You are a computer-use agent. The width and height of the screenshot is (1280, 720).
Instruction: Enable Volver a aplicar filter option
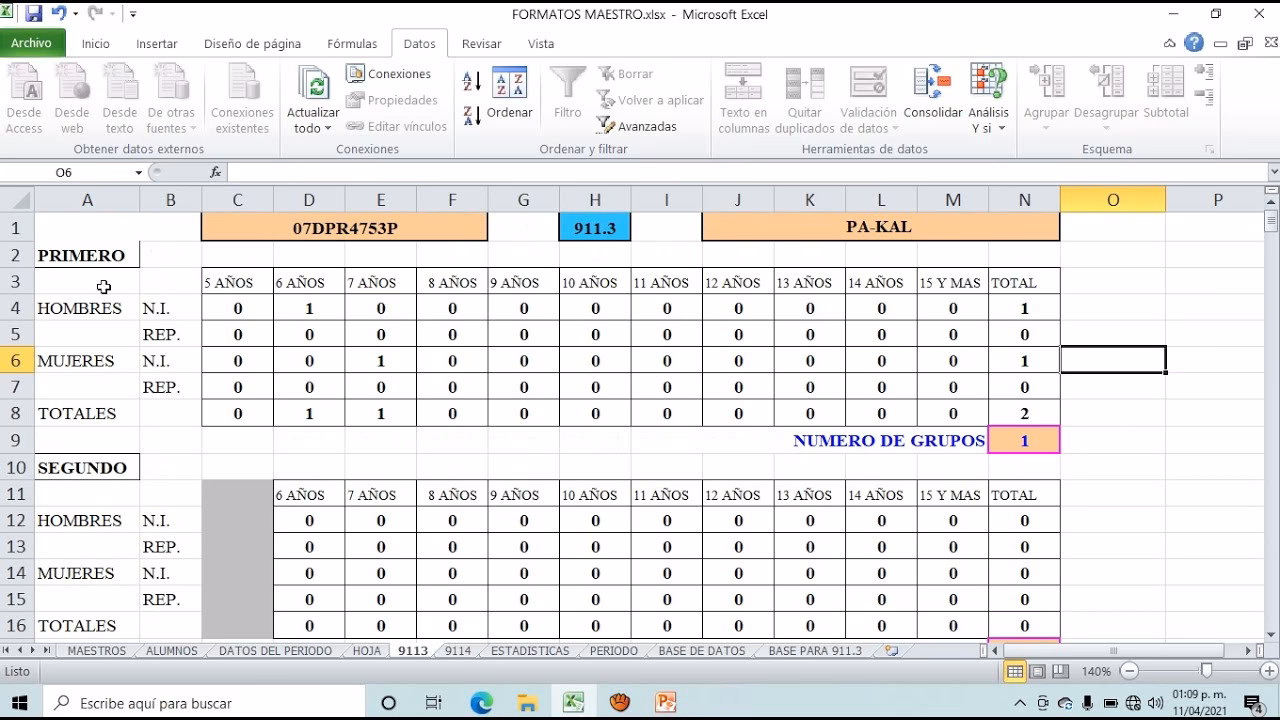[651, 102]
